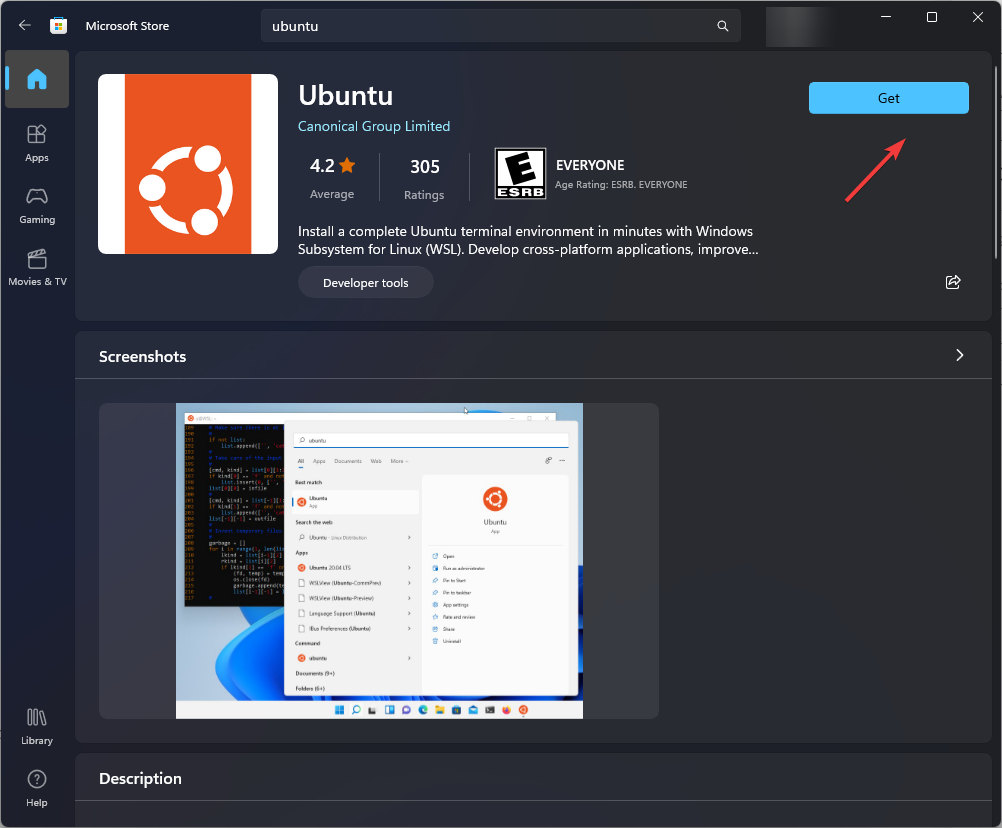Click the search magnifier icon
1002x828 pixels.
723,26
